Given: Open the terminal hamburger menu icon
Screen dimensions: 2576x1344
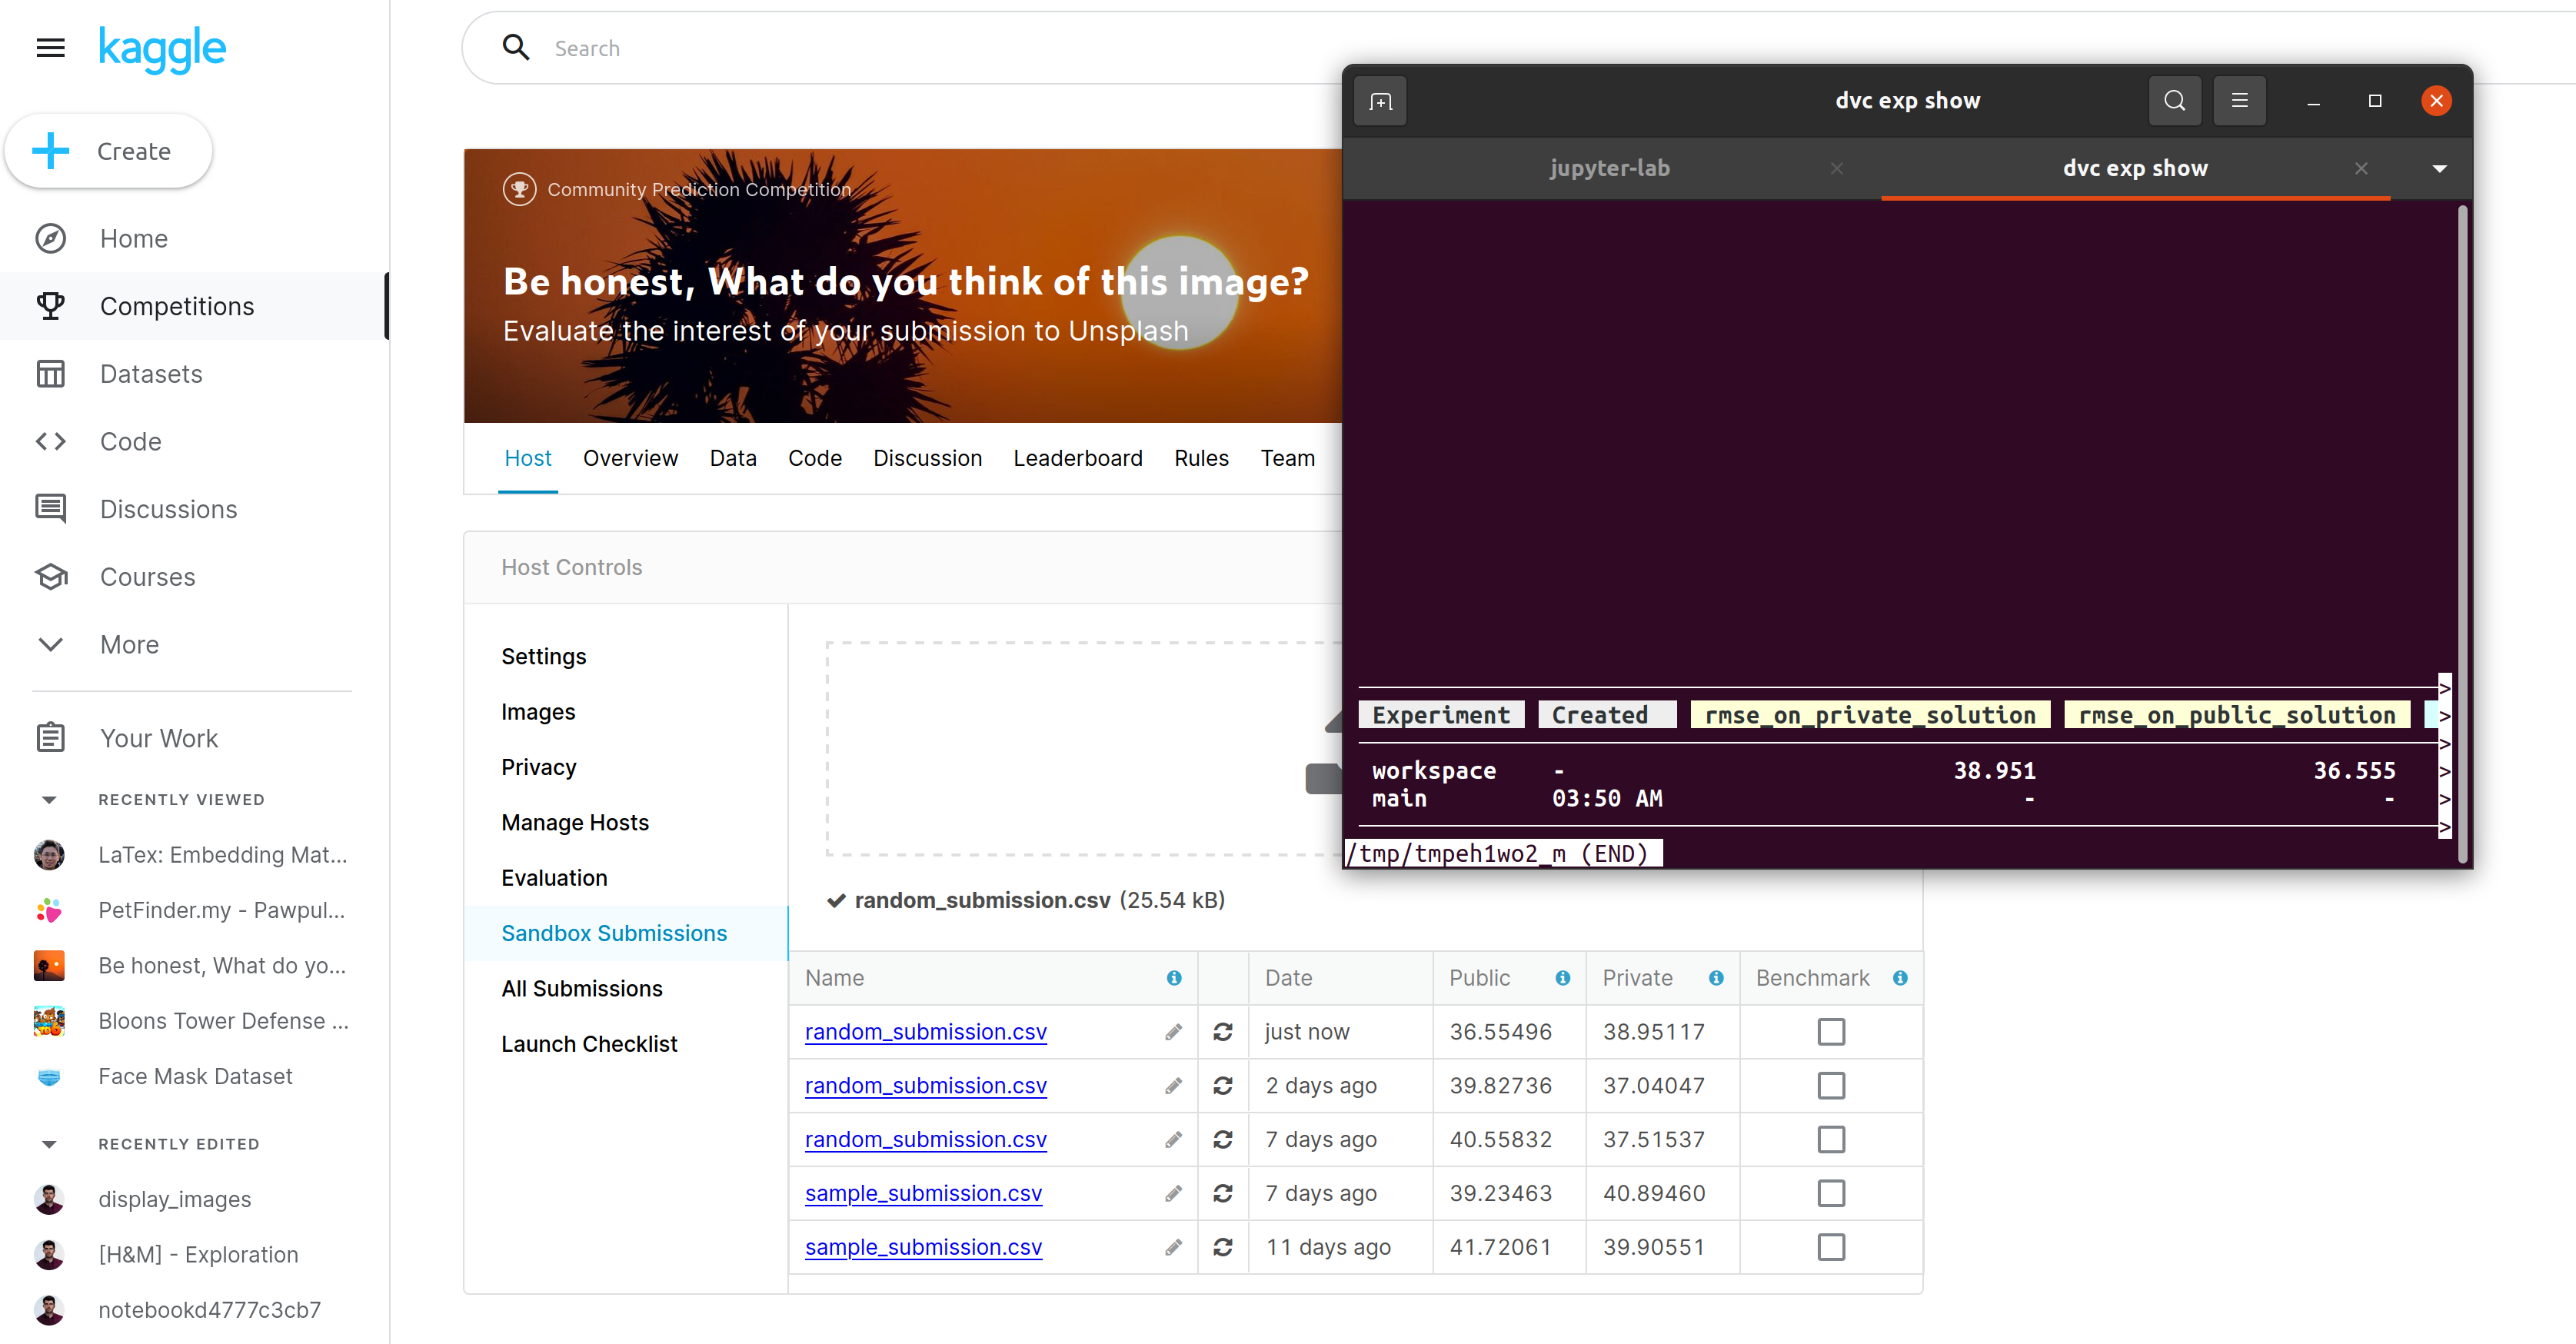Looking at the screenshot, I should [x=2239, y=100].
